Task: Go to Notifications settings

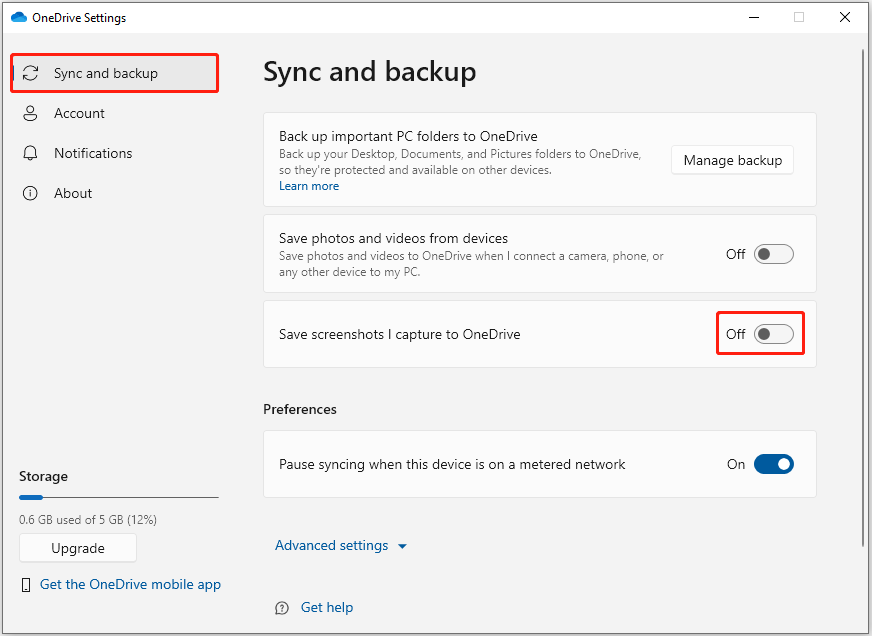Action: pos(115,153)
